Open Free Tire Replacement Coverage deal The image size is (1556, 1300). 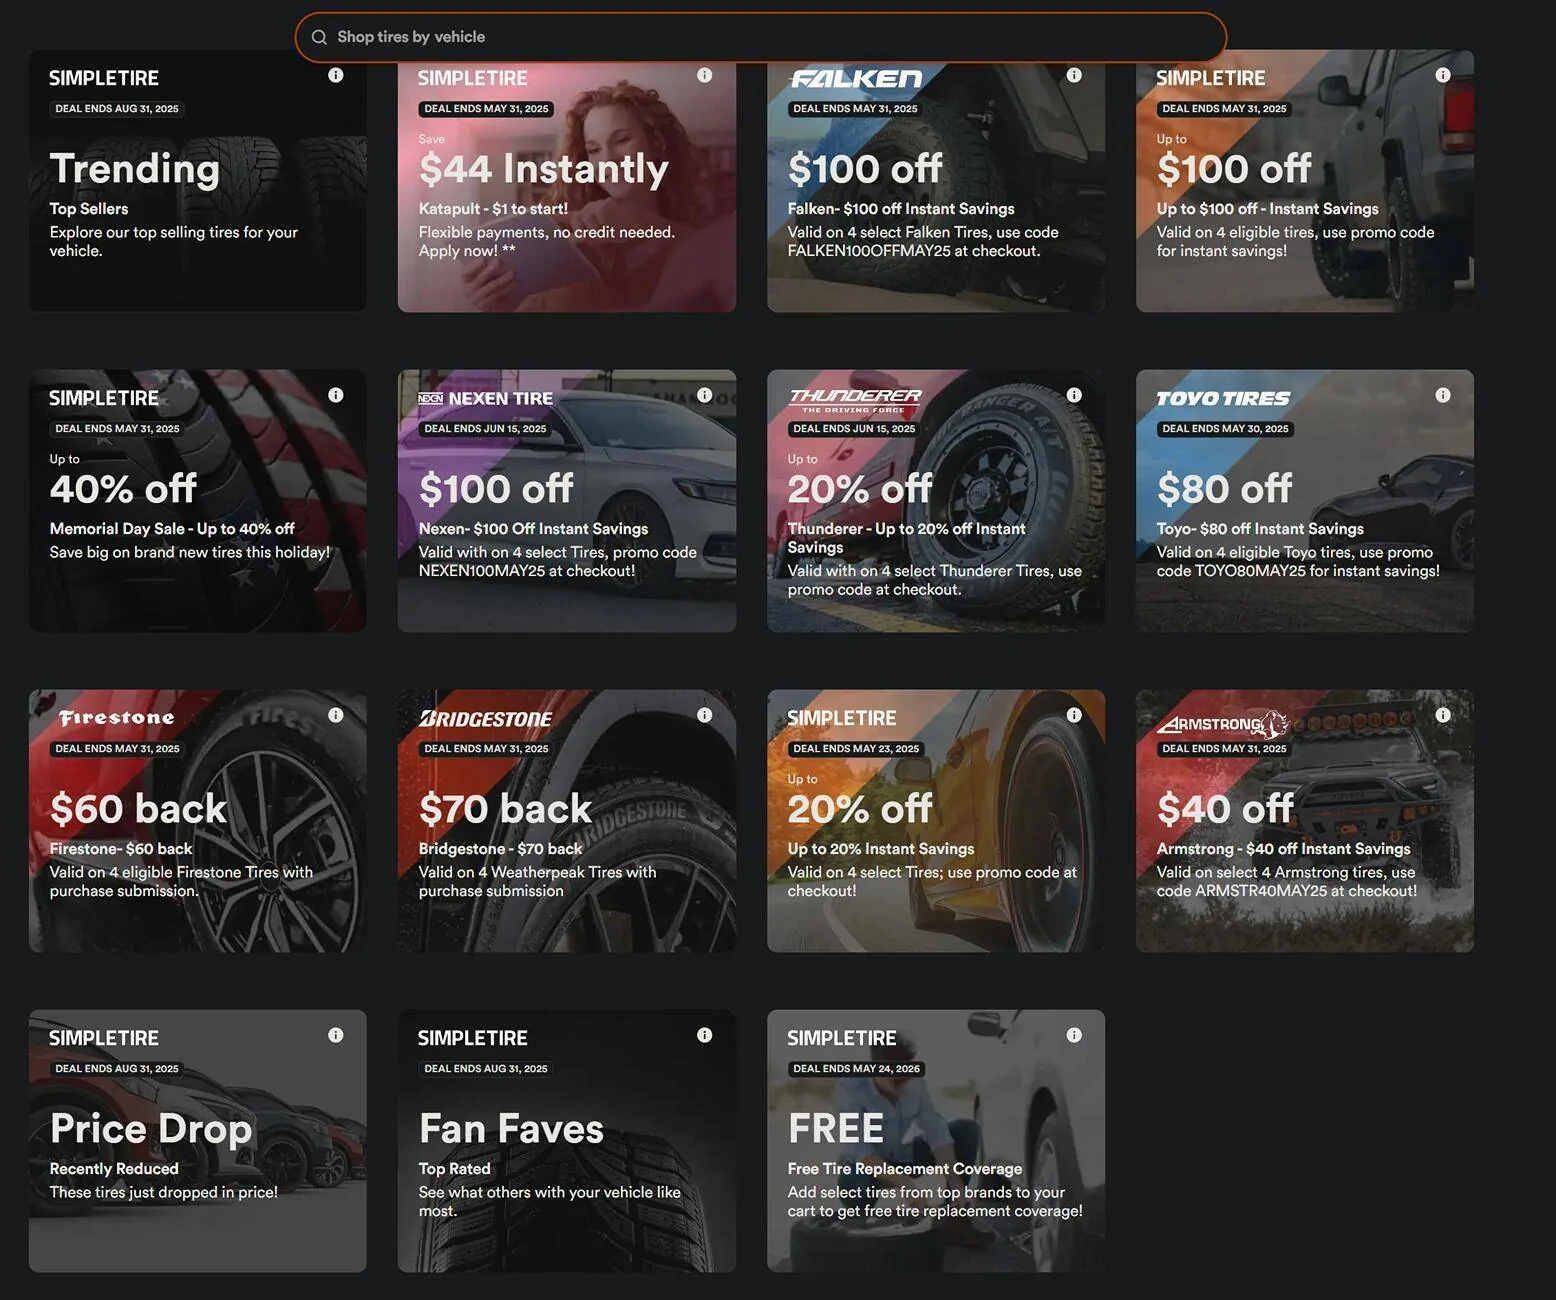[x=936, y=1141]
